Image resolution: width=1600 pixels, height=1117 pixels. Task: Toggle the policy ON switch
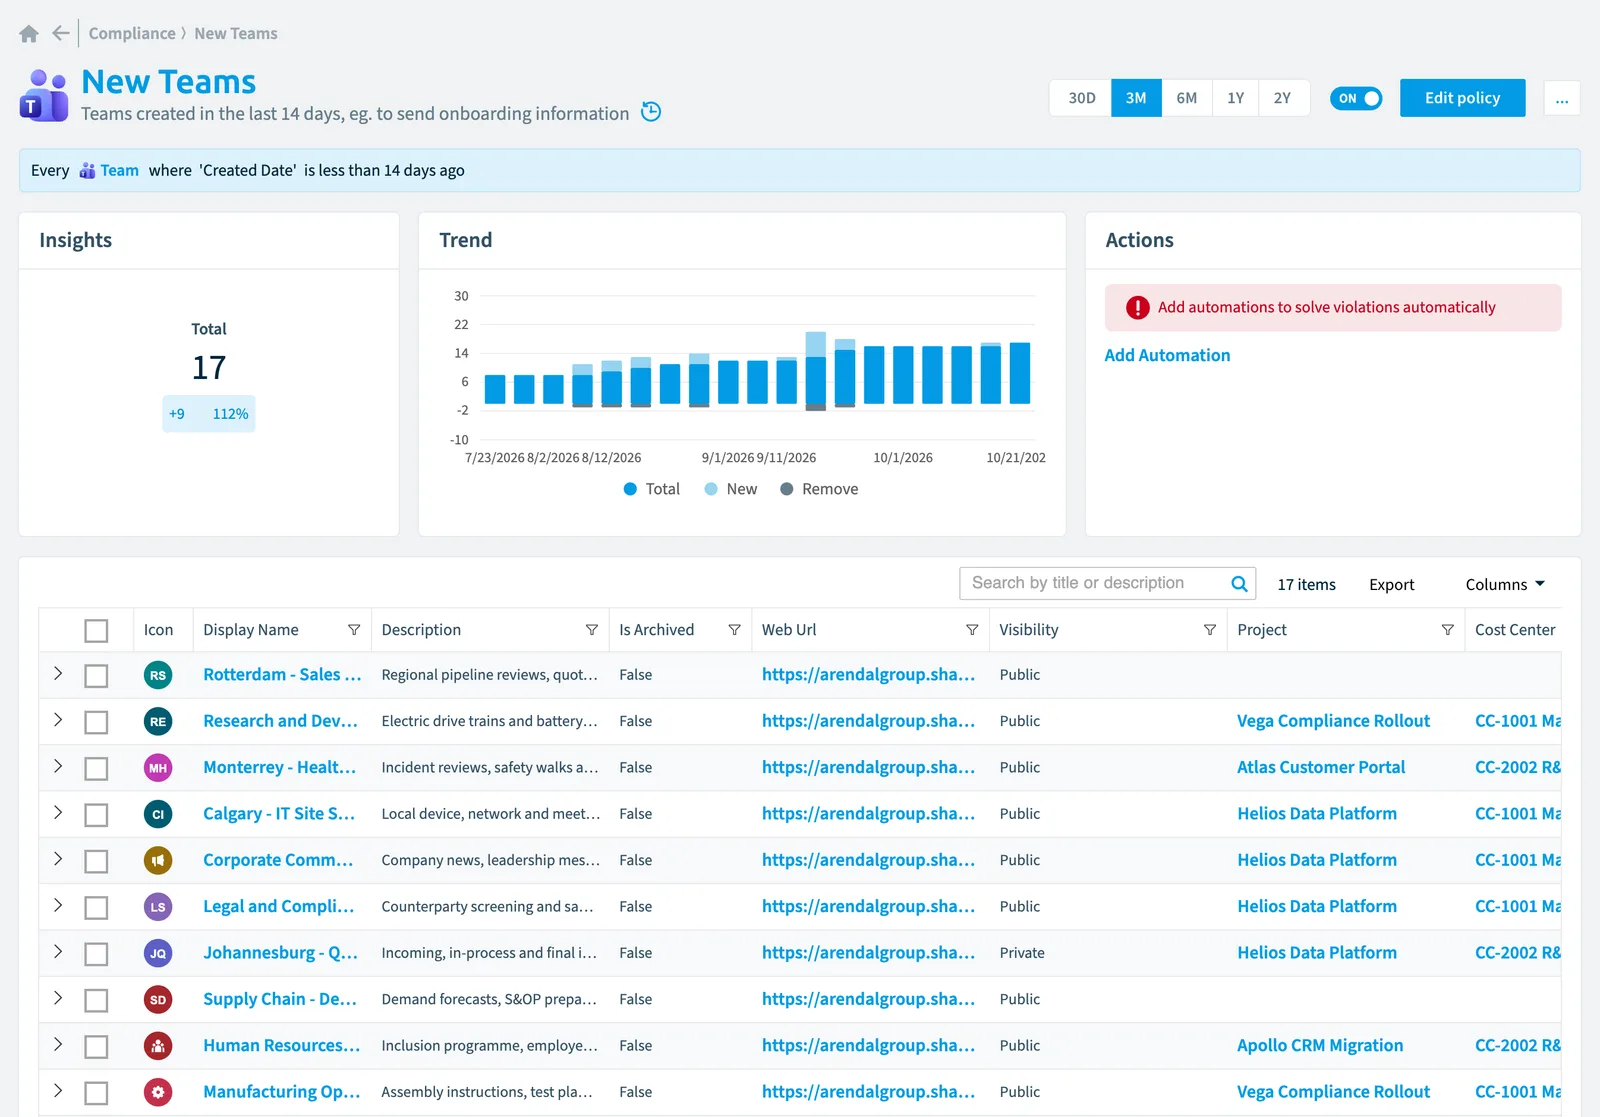coord(1356,98)
